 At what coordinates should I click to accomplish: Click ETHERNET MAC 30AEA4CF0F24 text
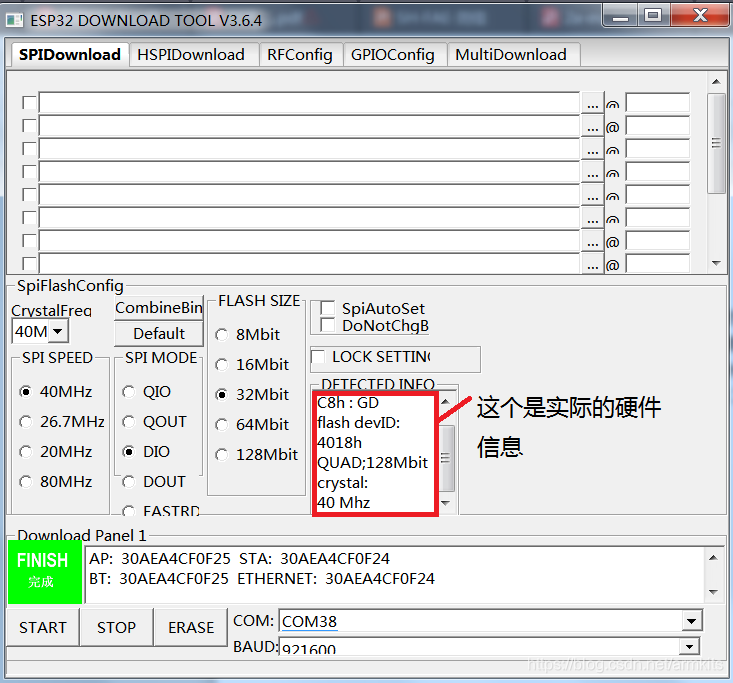[380, 579]
